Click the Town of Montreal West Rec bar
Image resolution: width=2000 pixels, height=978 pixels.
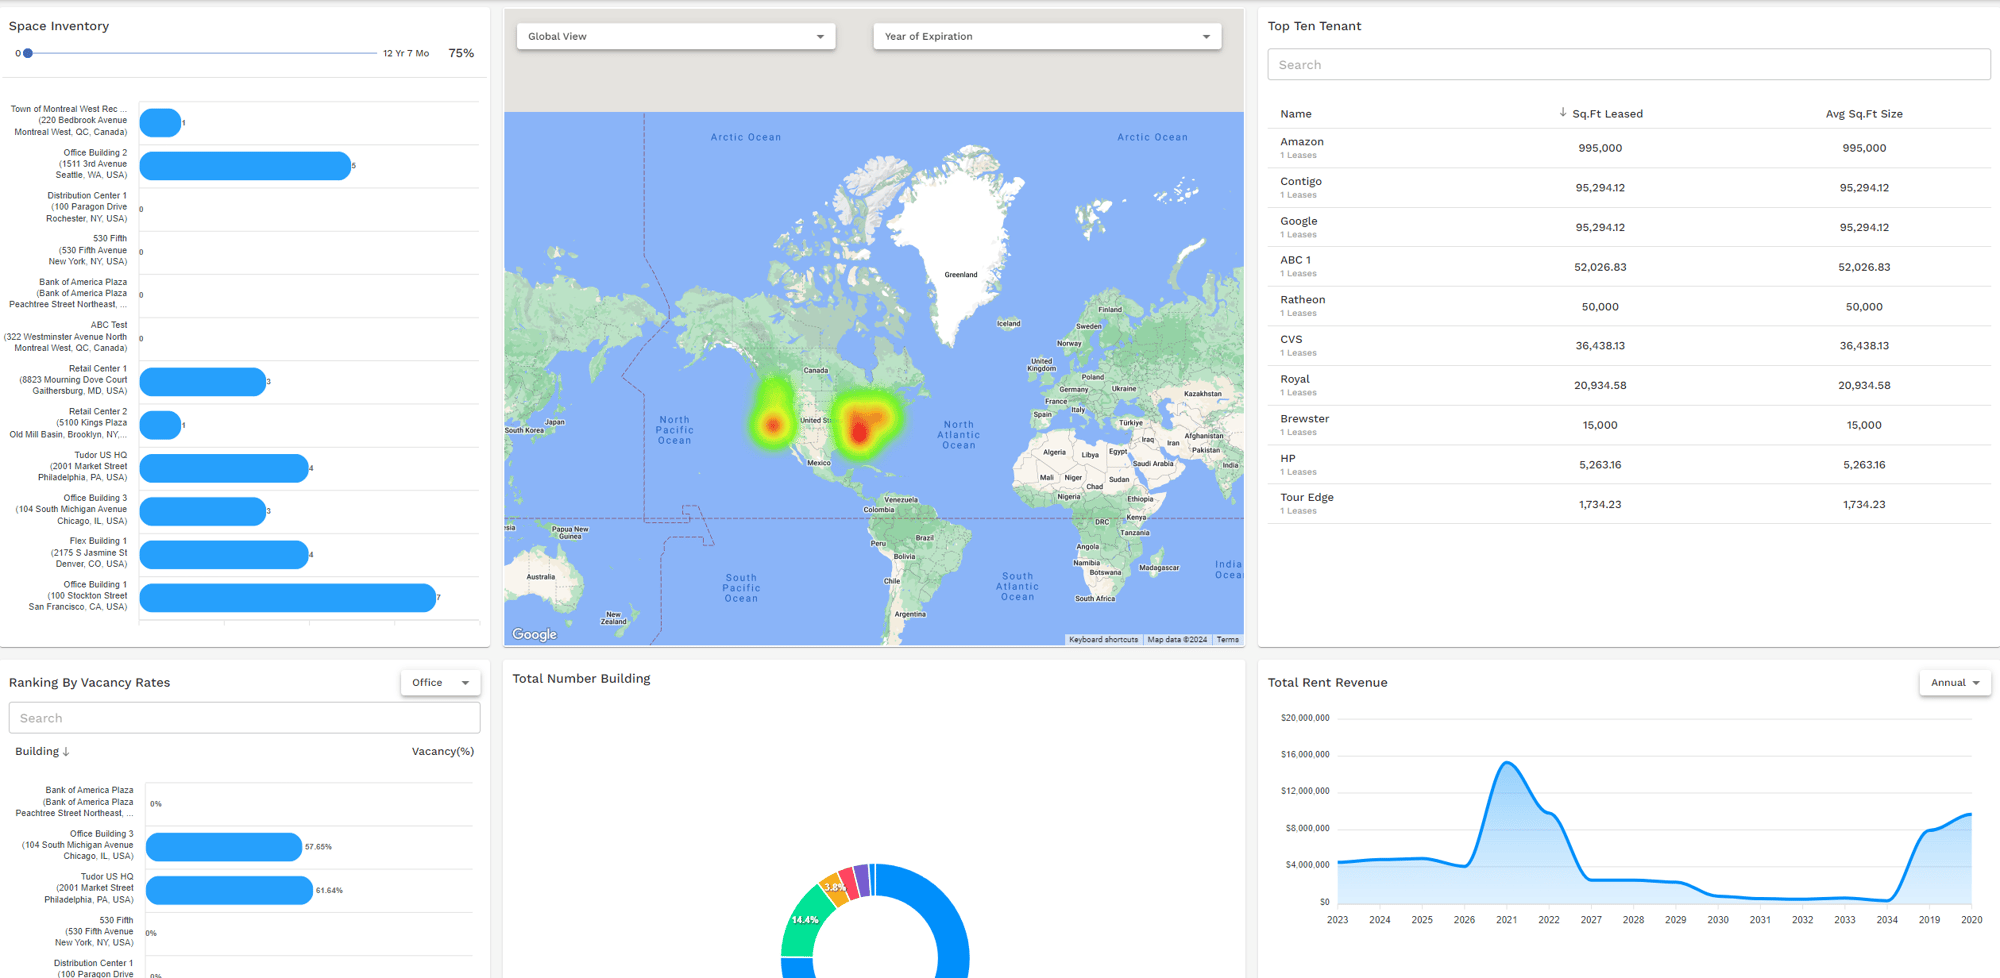point(160,123)
